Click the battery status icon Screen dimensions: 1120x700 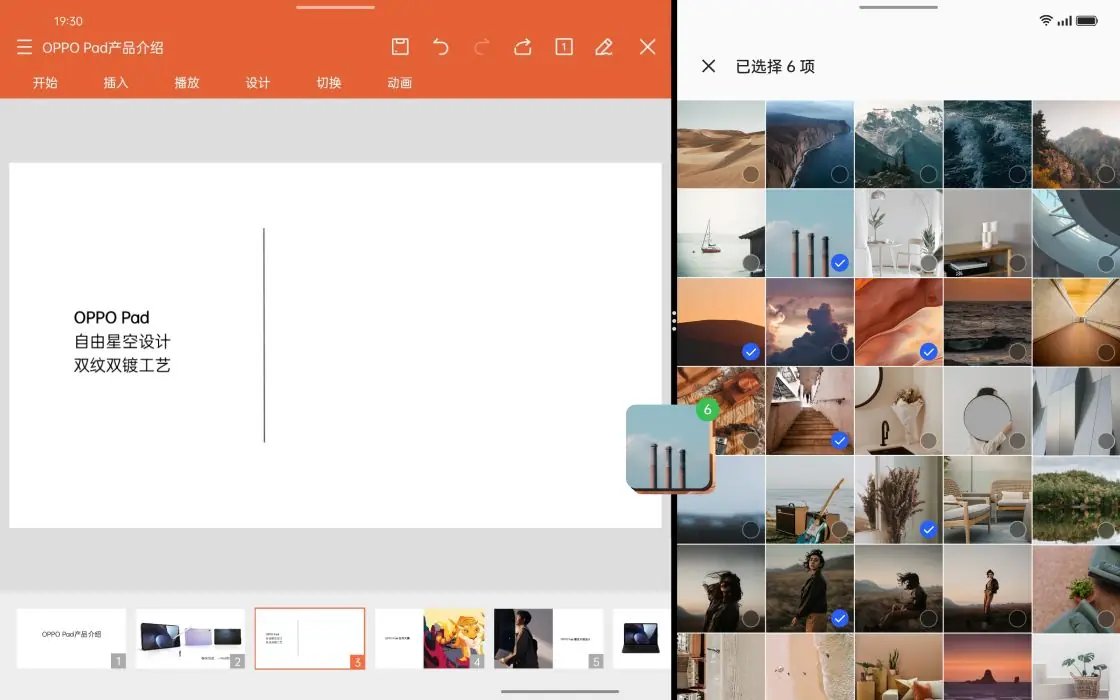point(1087,21)
